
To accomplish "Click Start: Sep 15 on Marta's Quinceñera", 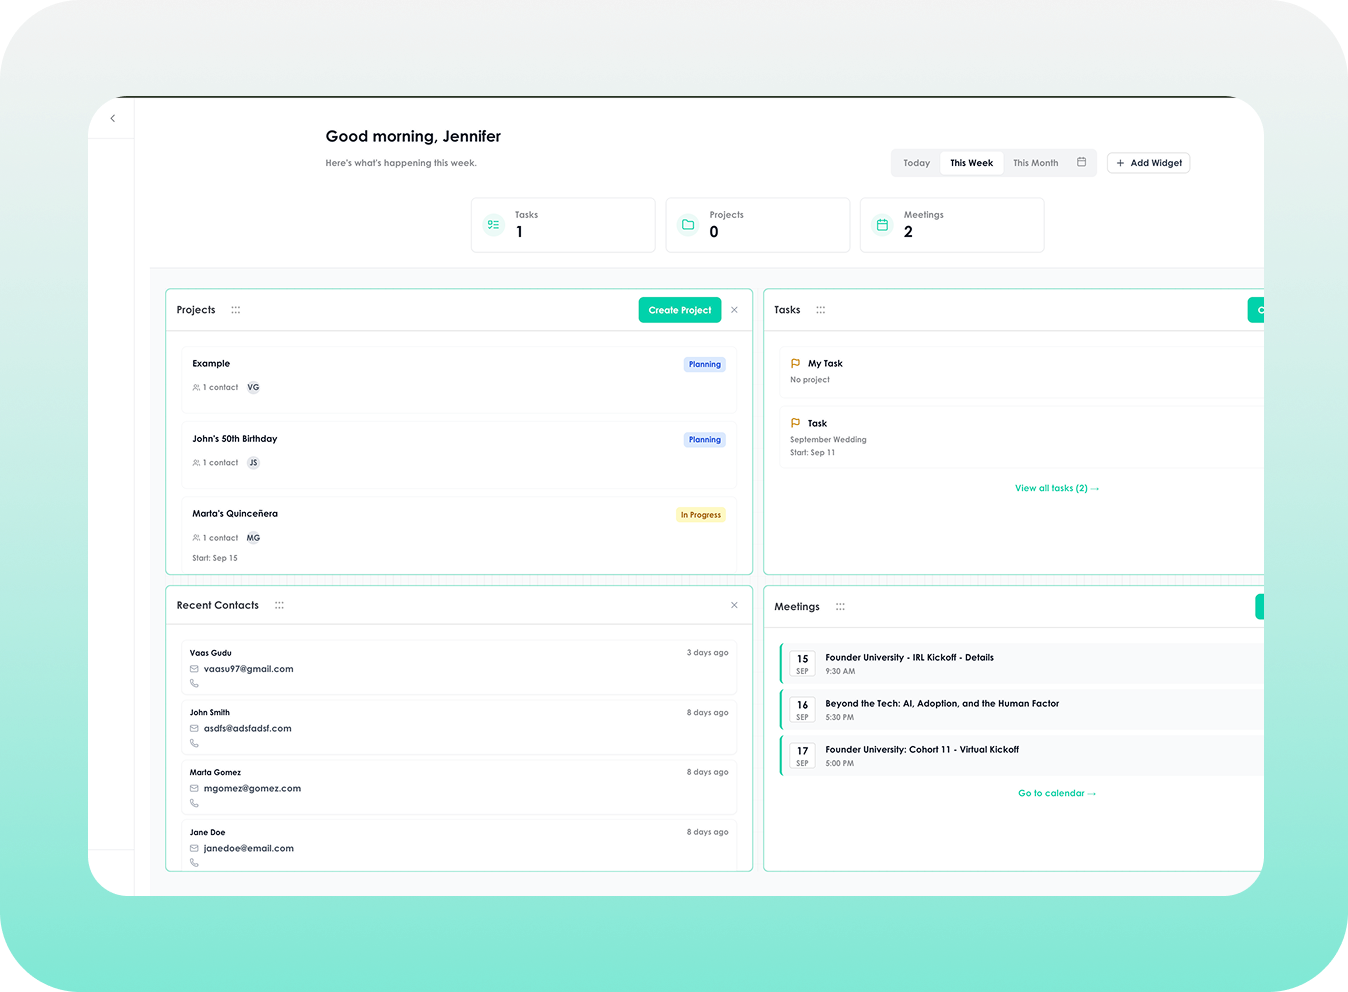I will (x=215, y=558).
